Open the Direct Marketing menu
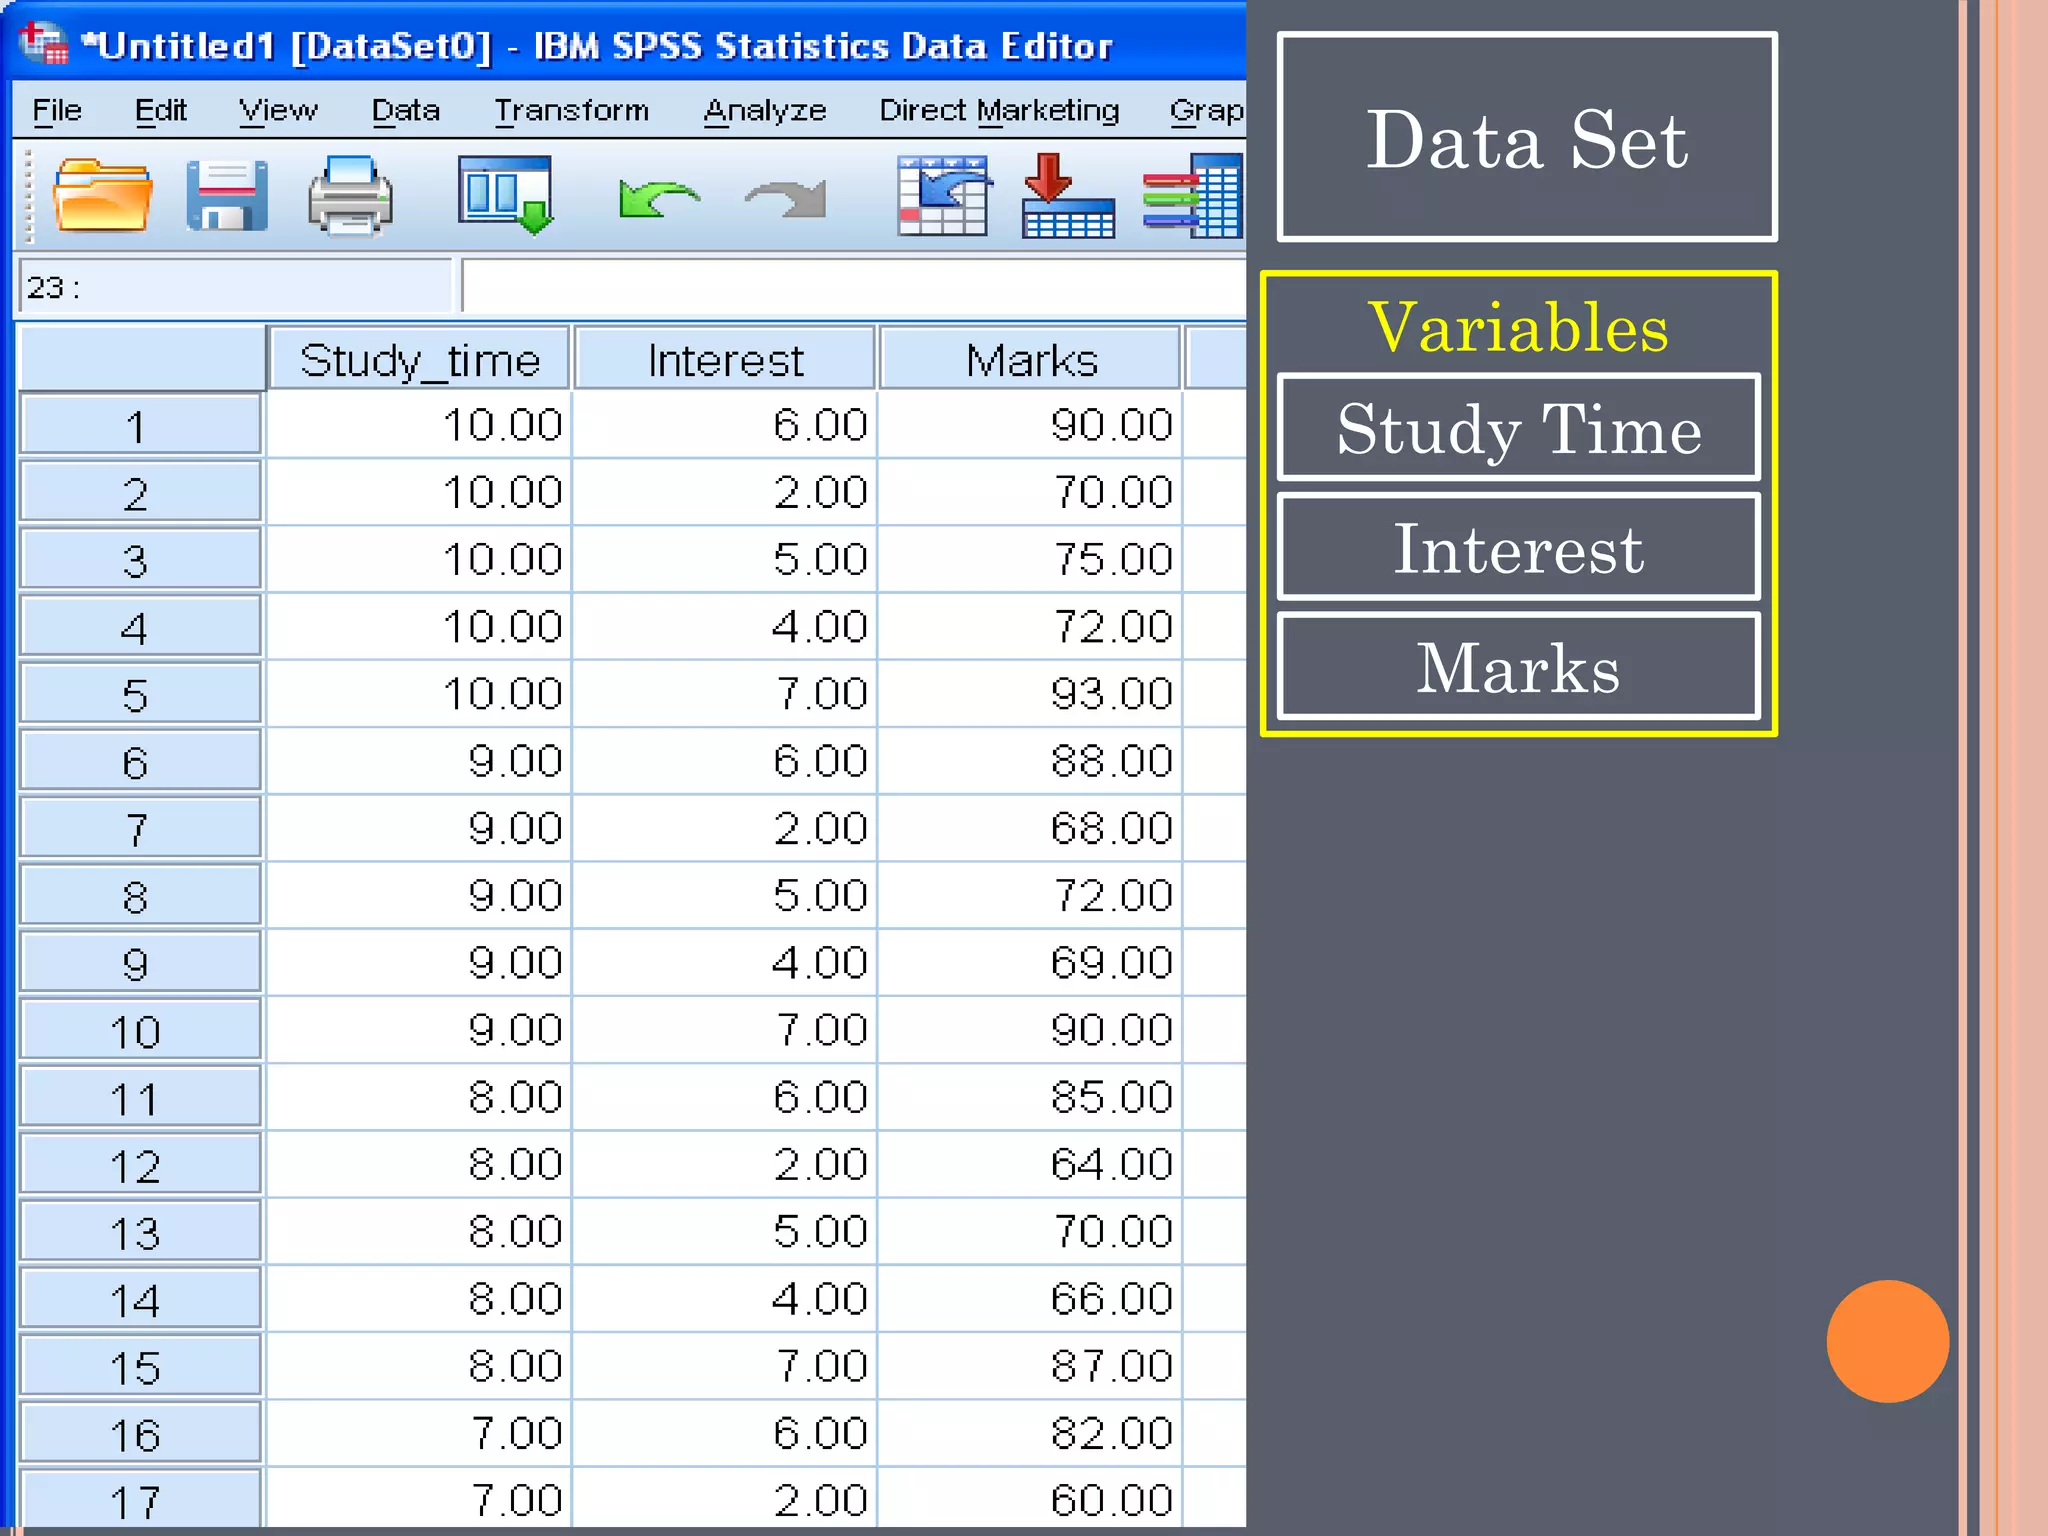This screenshot has height=1536, width=2048. point(999,110)
